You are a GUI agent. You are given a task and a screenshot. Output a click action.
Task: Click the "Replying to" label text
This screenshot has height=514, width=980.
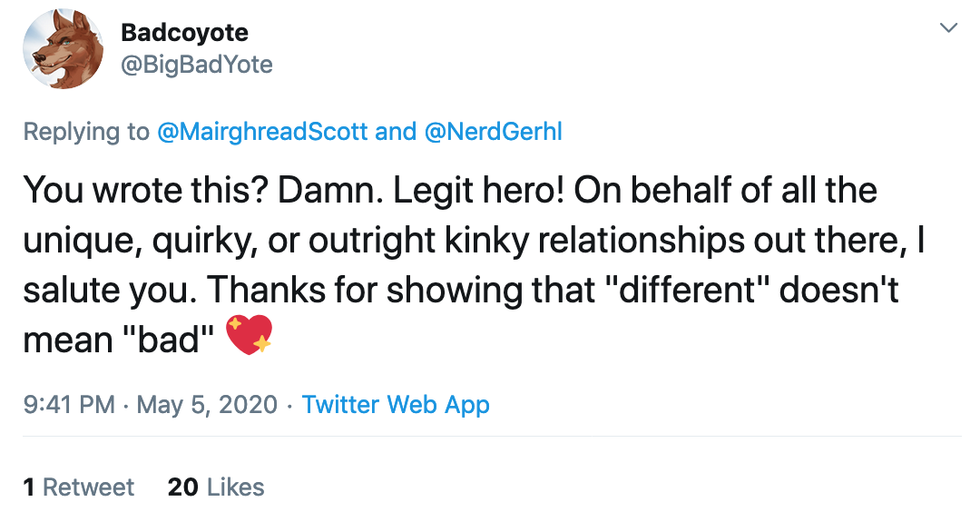click(x=86, y=132)
